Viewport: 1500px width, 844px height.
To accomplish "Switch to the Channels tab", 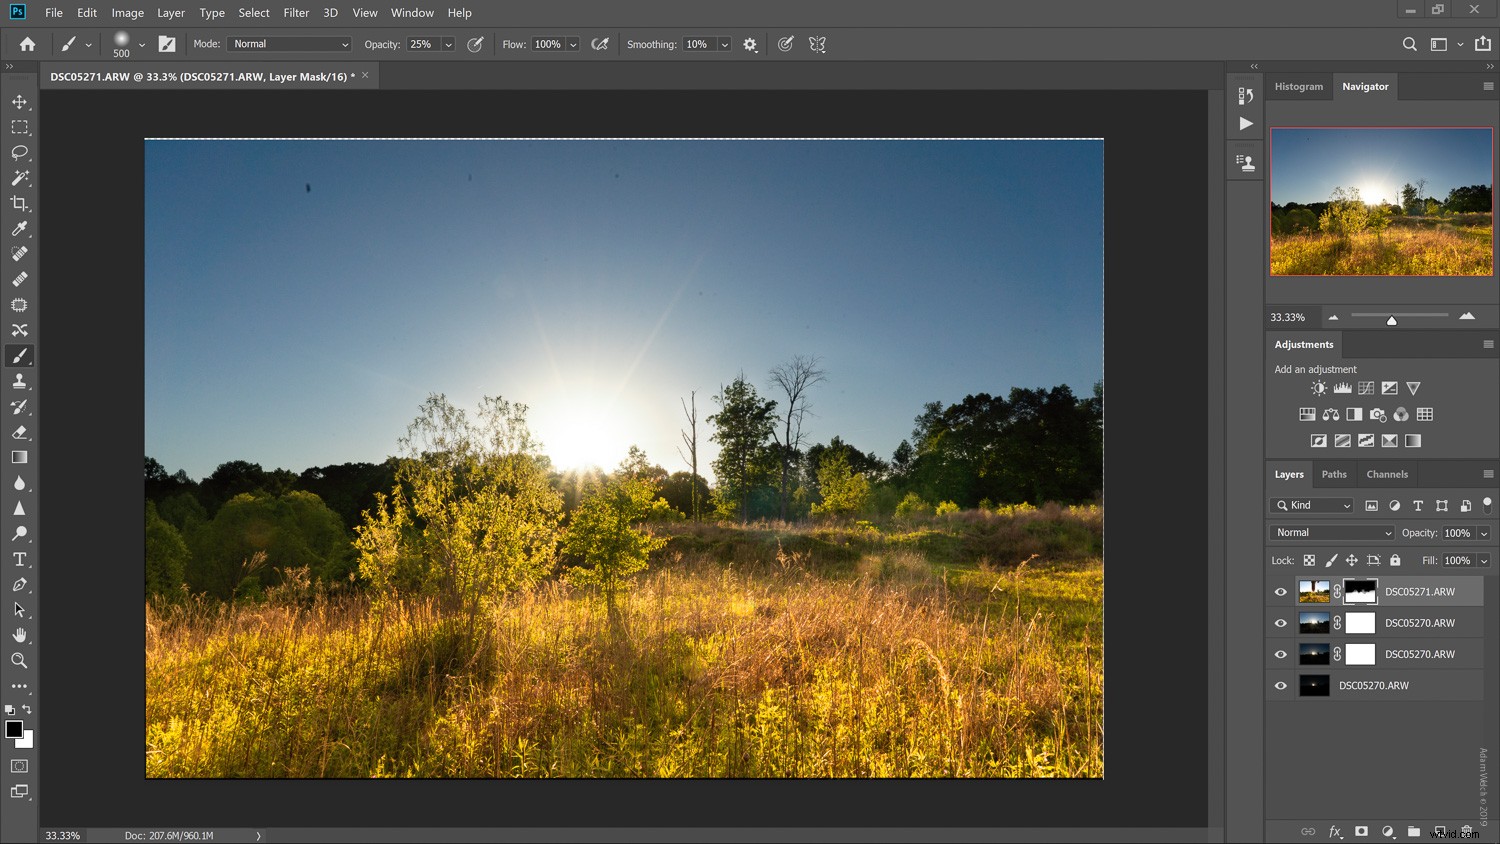I will click(1387, 474).
